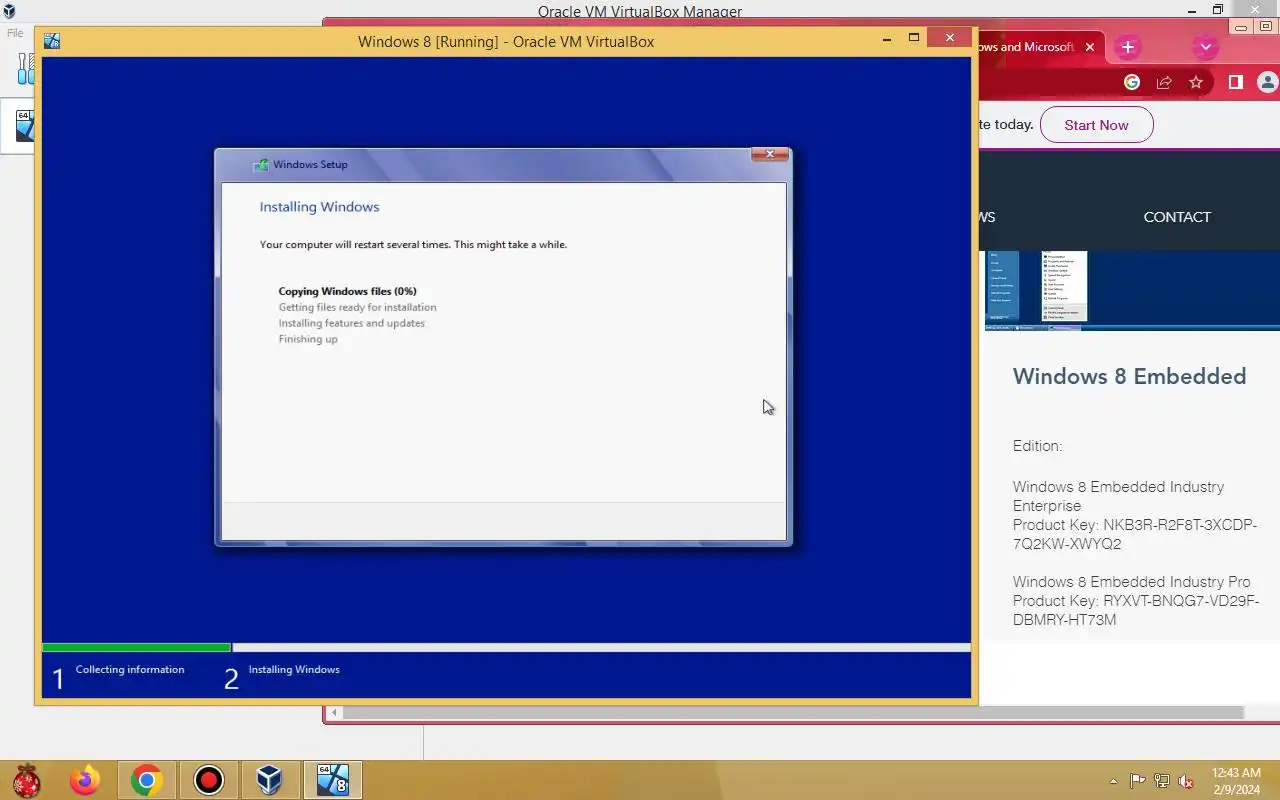Click the VirtualBox Manager title icon
This screenshot has width=1280, height=800.
(x=9, y=11)
